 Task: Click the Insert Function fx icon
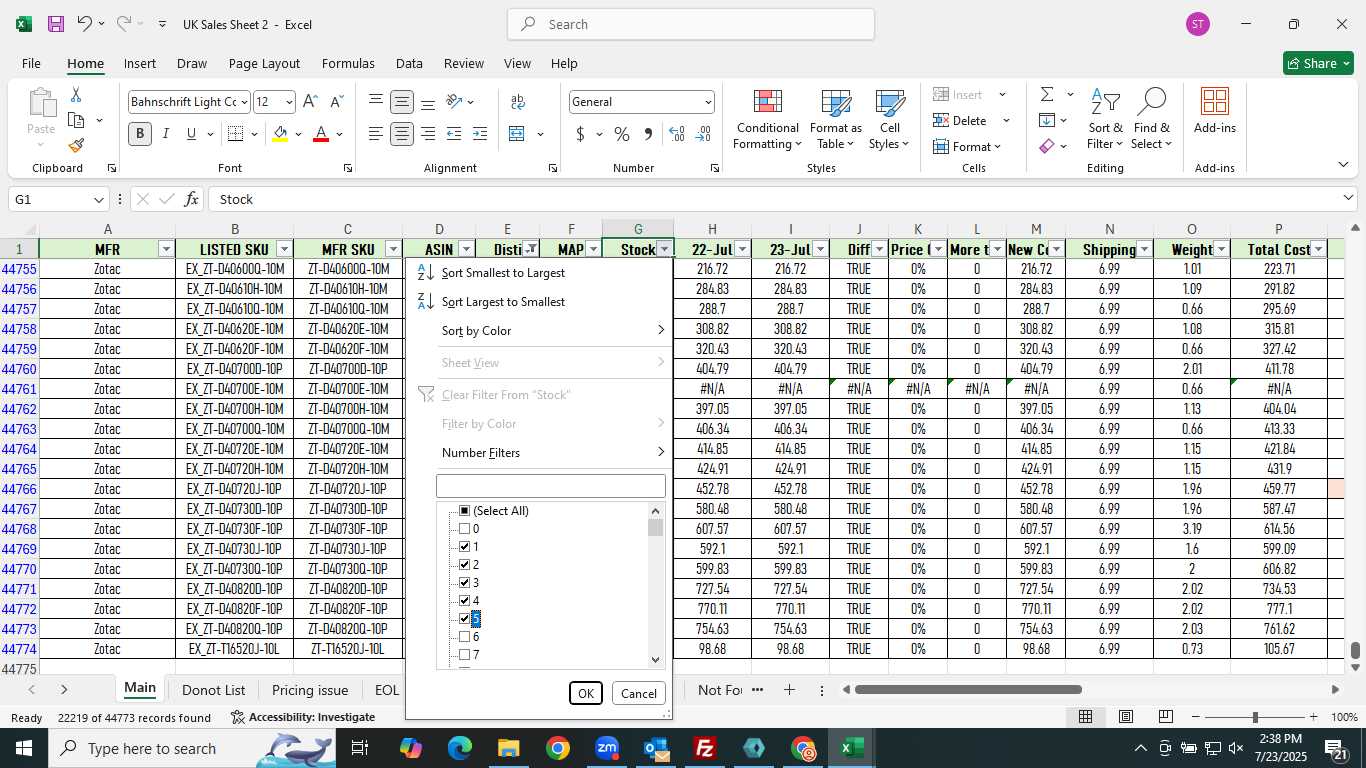(x=191, y=199)
